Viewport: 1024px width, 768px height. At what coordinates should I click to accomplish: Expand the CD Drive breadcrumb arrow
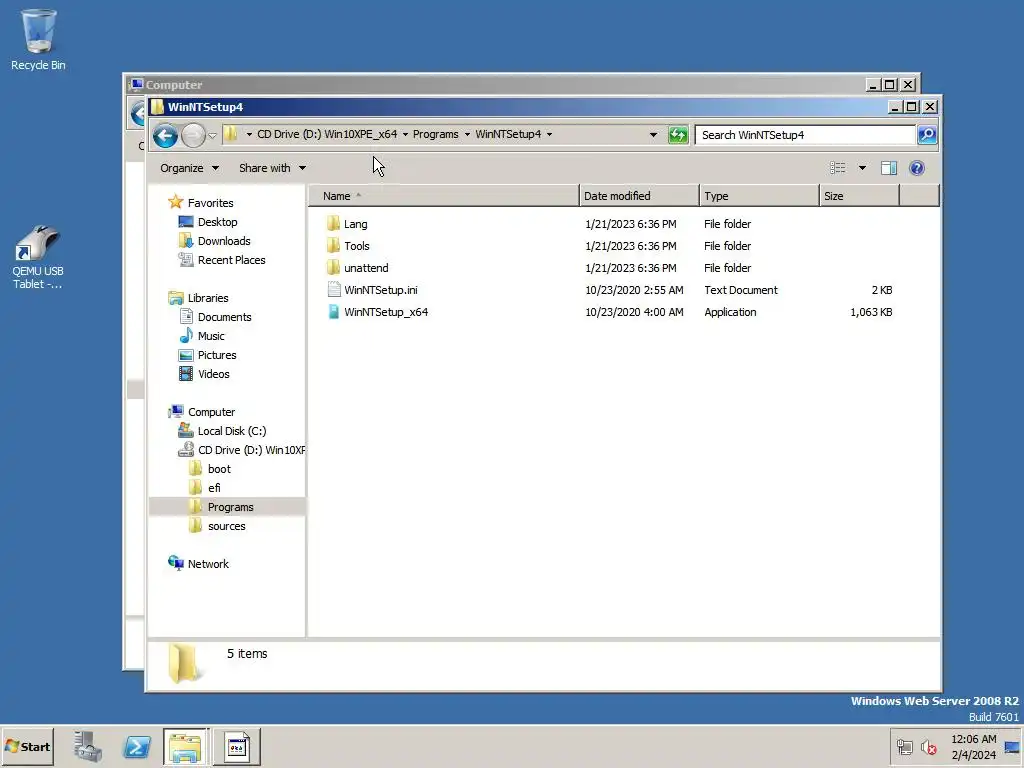coord(405,135)
